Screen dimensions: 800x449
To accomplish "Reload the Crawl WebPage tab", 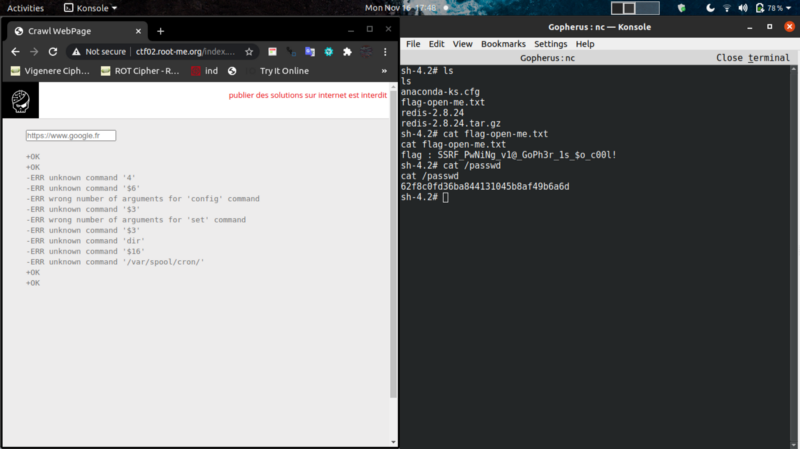I will pyautogui.click(x=53, y=52).
